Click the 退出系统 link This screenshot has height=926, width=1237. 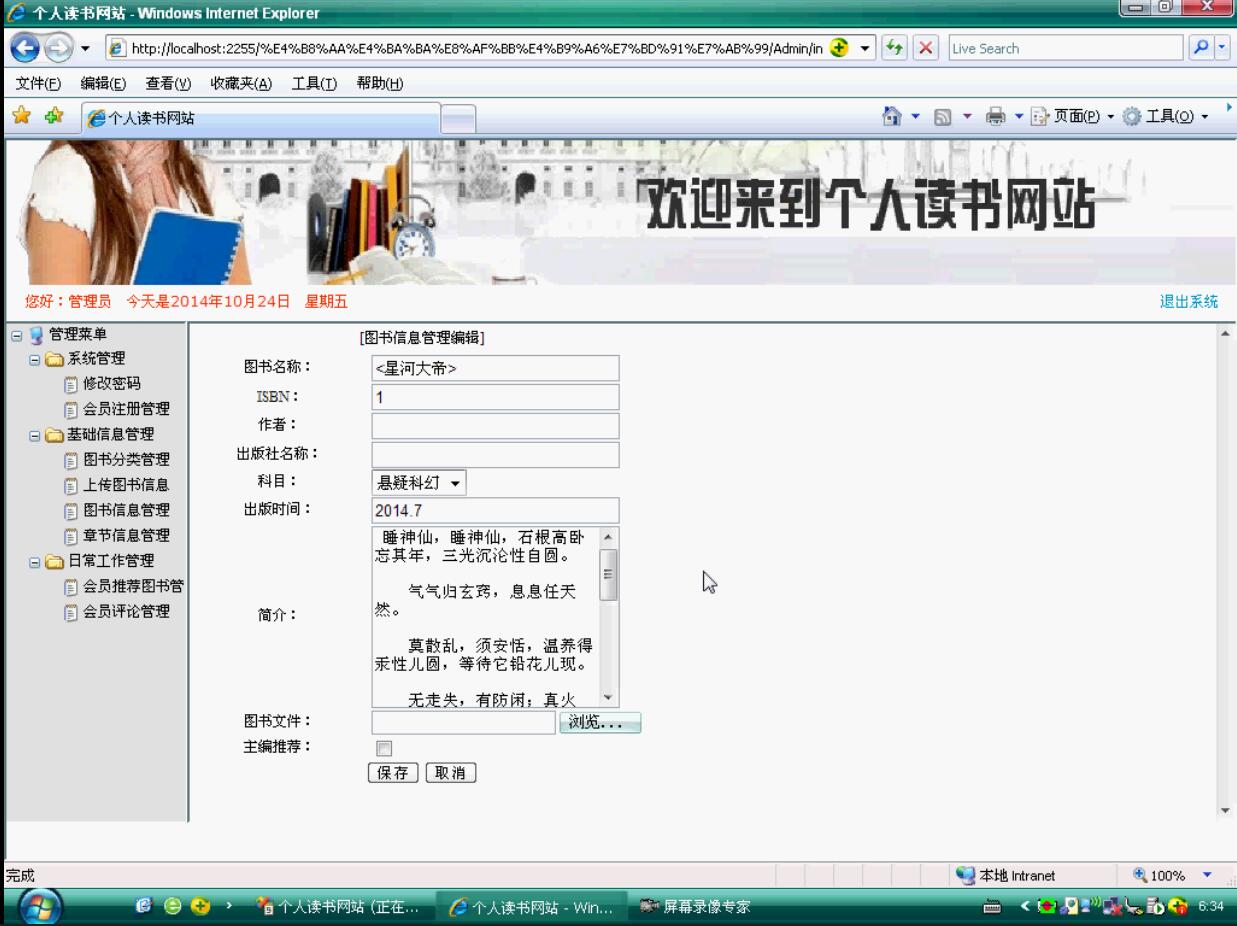1189,302
